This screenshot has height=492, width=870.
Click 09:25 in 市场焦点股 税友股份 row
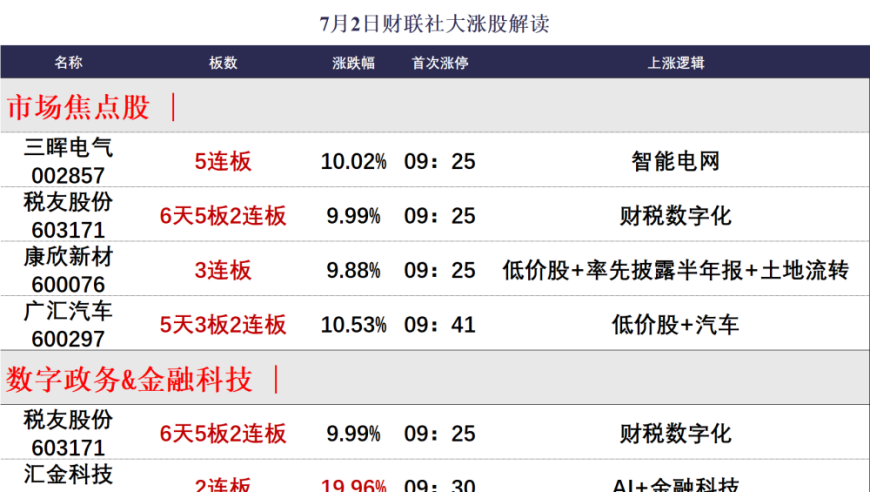(x=440, y=216)
